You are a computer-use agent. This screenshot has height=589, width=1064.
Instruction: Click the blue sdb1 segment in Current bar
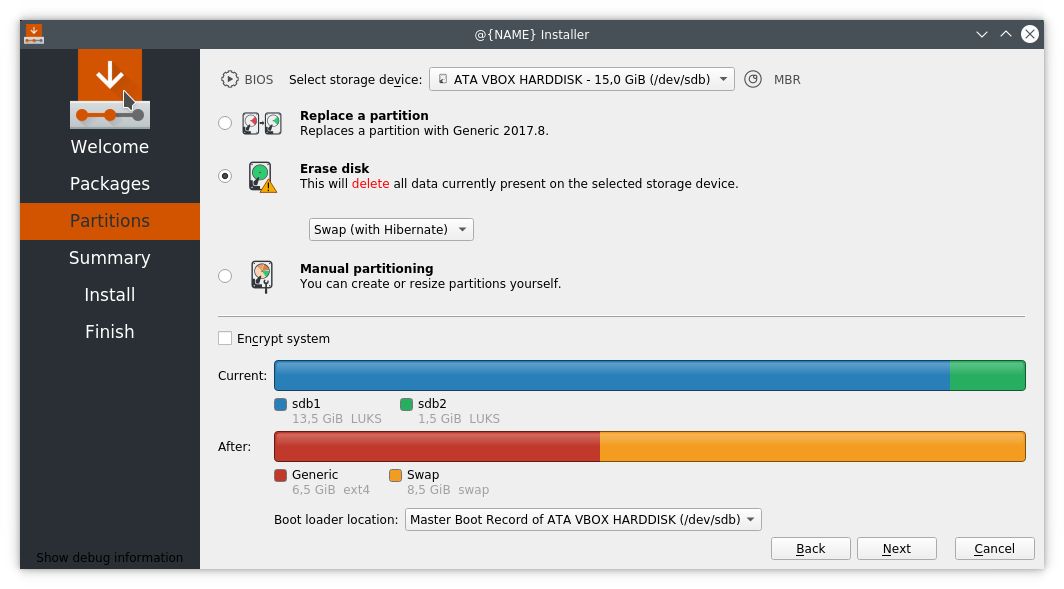pyautogui.click(x=612, y=375)
